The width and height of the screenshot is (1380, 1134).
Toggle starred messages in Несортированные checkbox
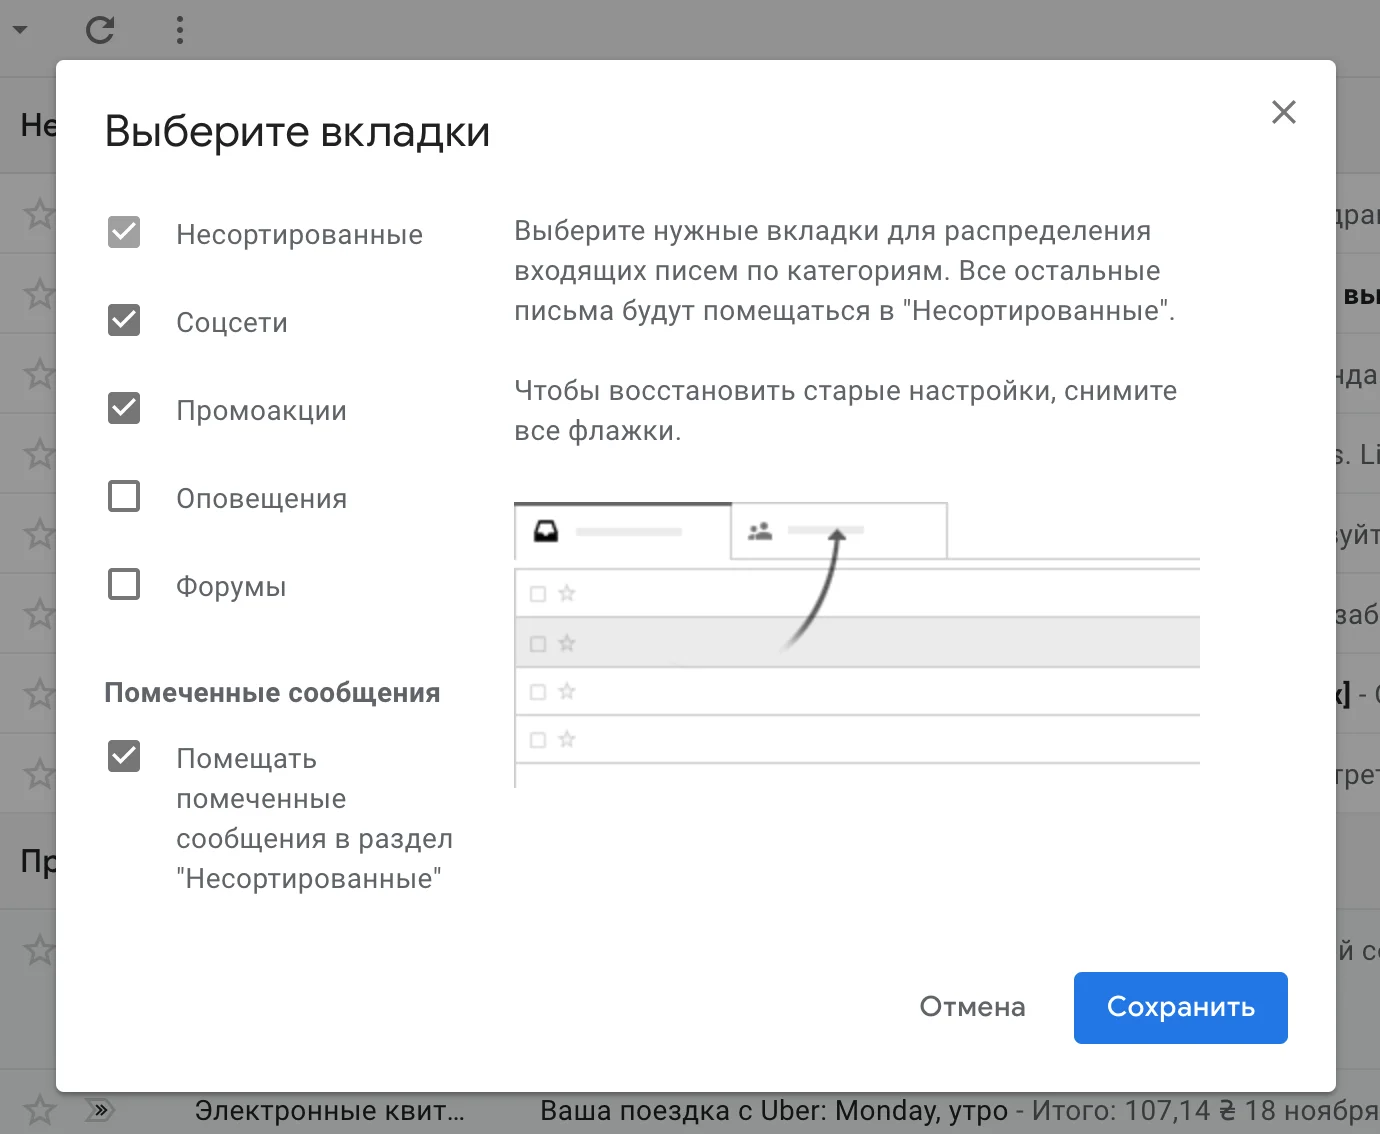pyautogui.click(x=124, y=757)
